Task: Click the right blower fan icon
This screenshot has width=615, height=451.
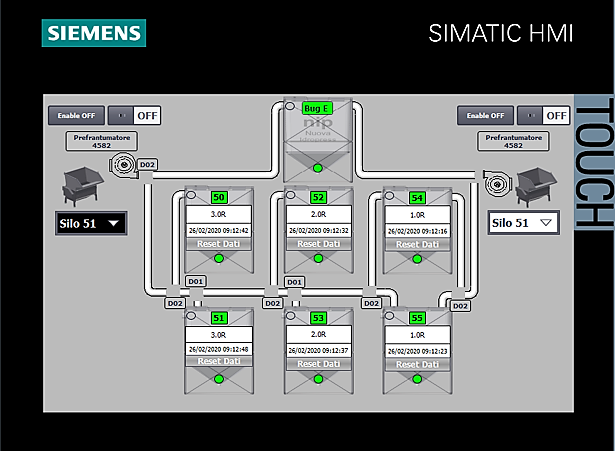Action: coord(497,184)
